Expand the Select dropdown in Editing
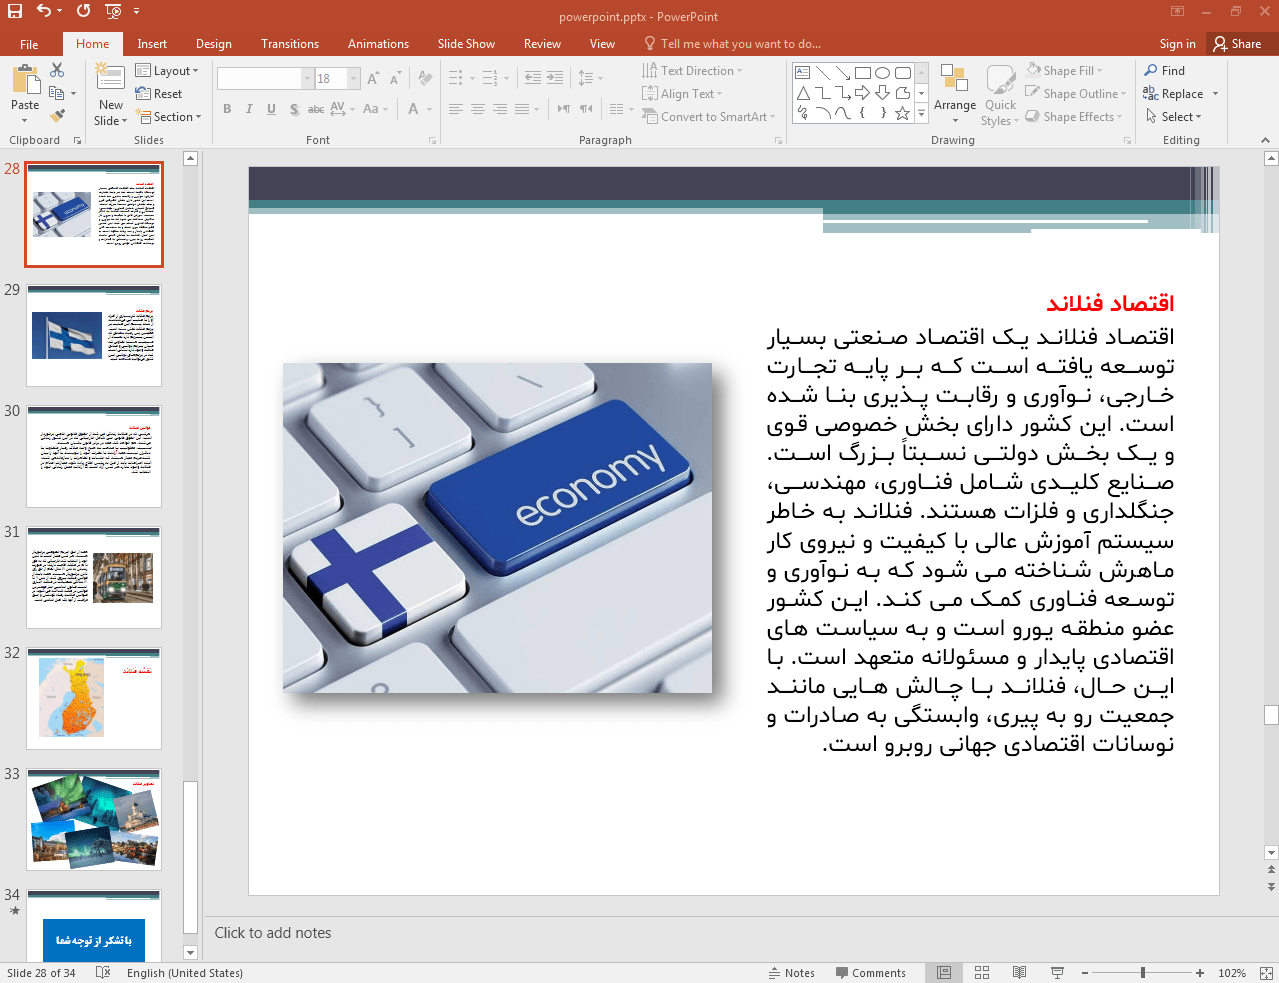Viewport: 1279px width, 983px height. pos(1174,117)
